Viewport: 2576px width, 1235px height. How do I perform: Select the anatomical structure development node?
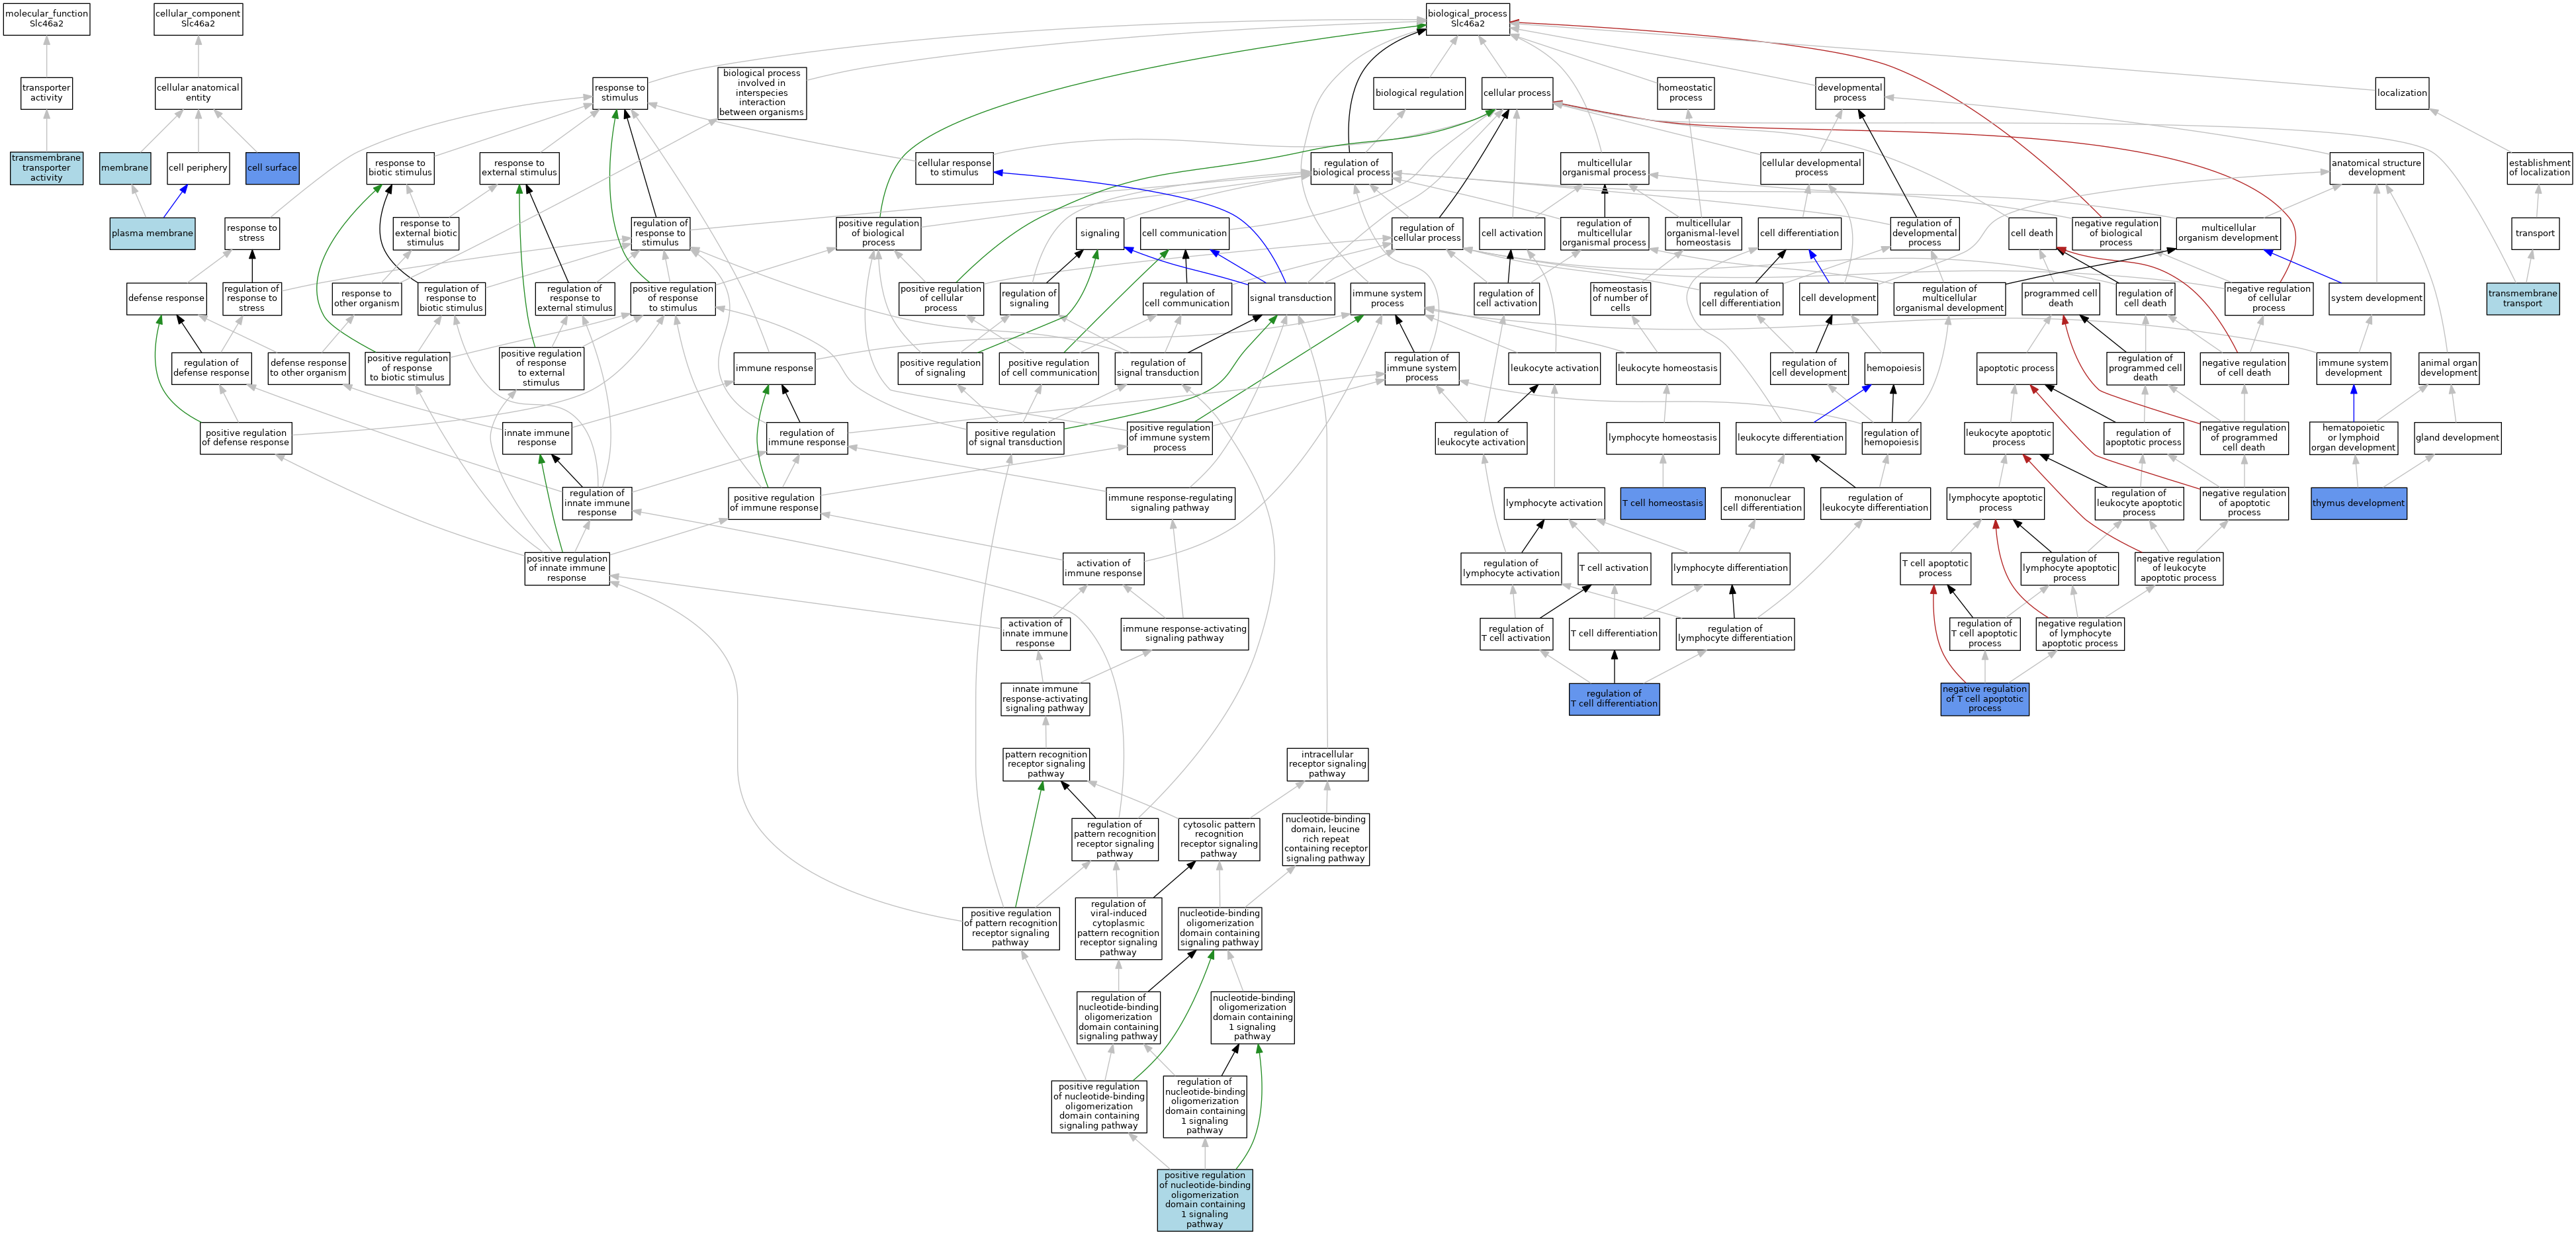2376,168
